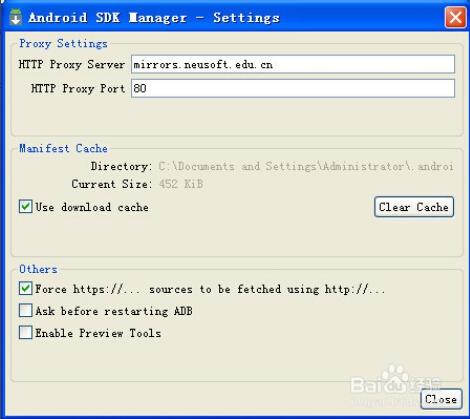Click the 'Directory:' label

coord(121,166)
